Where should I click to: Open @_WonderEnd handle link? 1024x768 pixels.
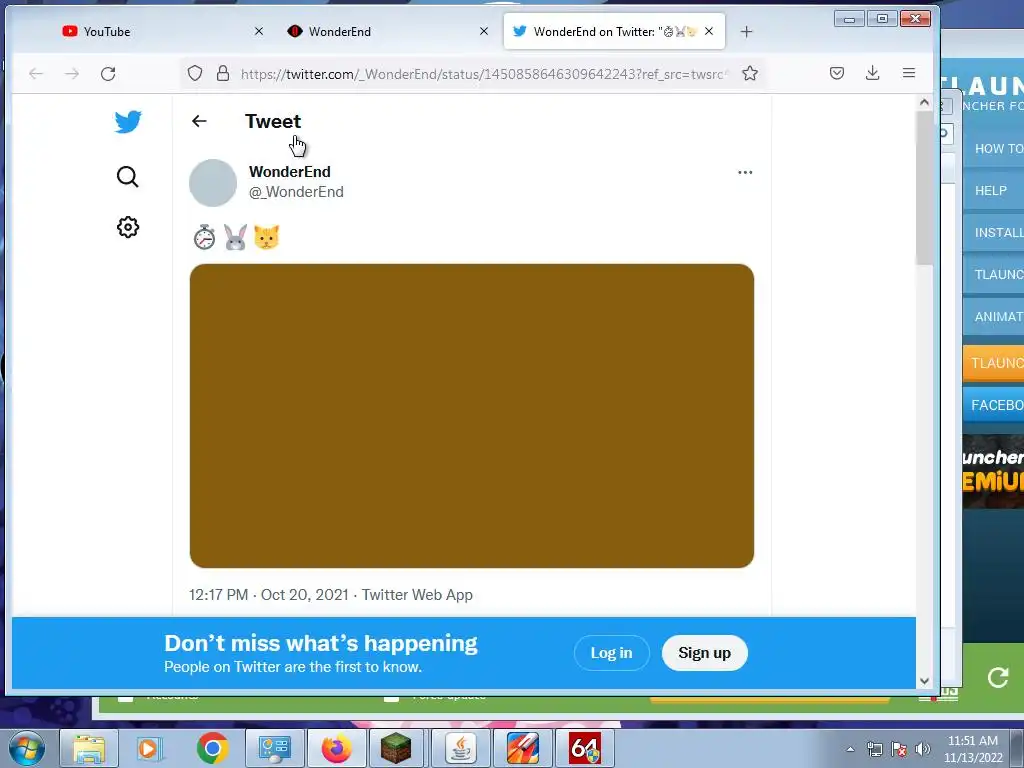(296, 192)
